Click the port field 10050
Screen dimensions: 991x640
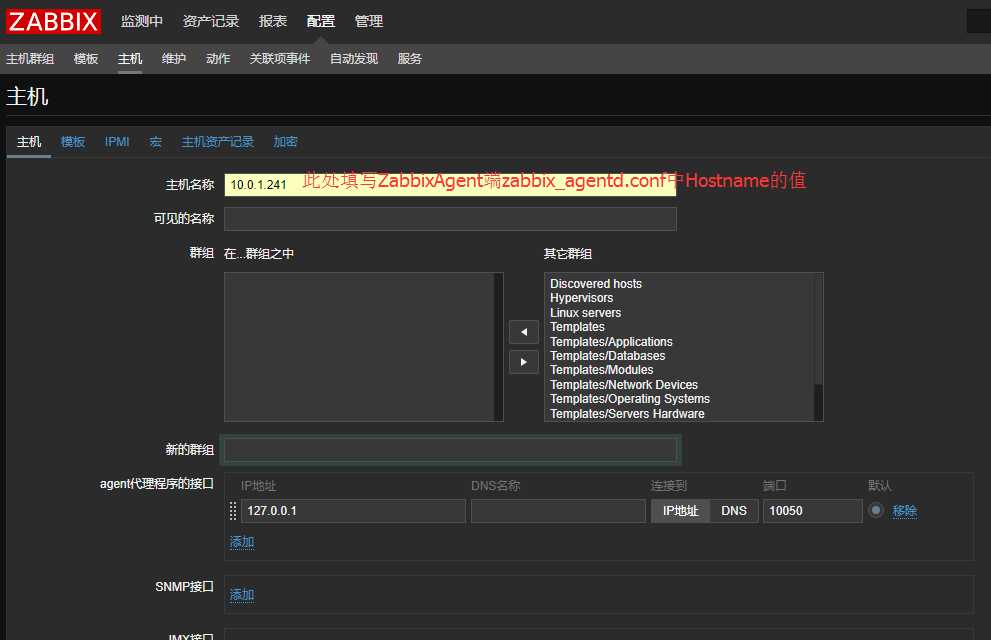tap(812, 510)
